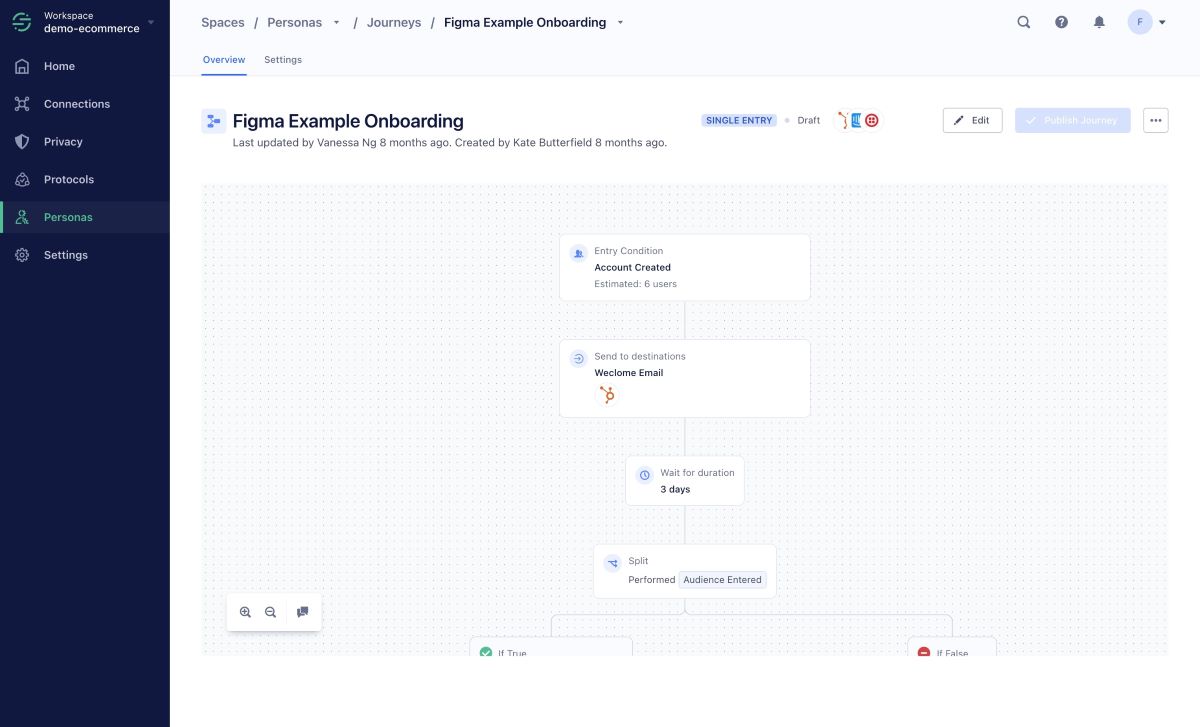
Task: Open the help question mark icon
Action: click(1061, 22)
